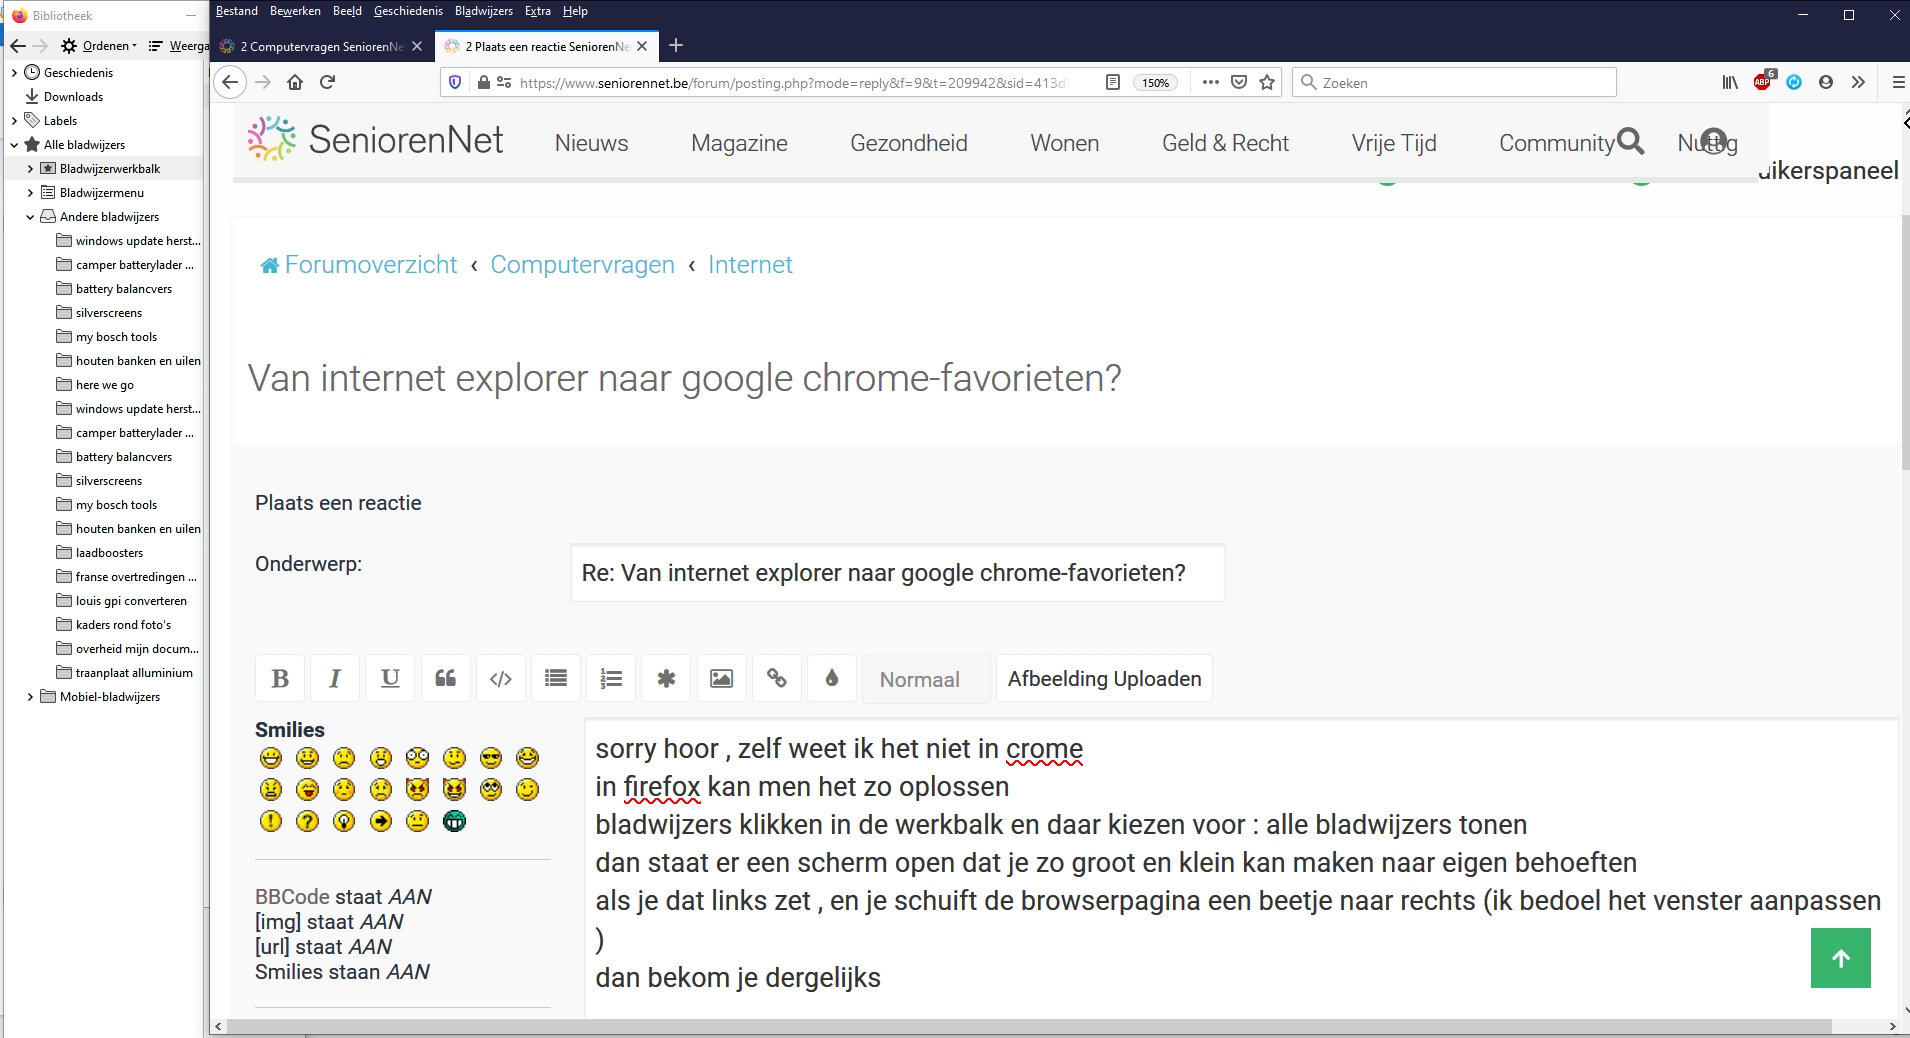Bookmark this page with the star icon
The width and height of the screenshot is (1910, 1038).
(1267, 83)
